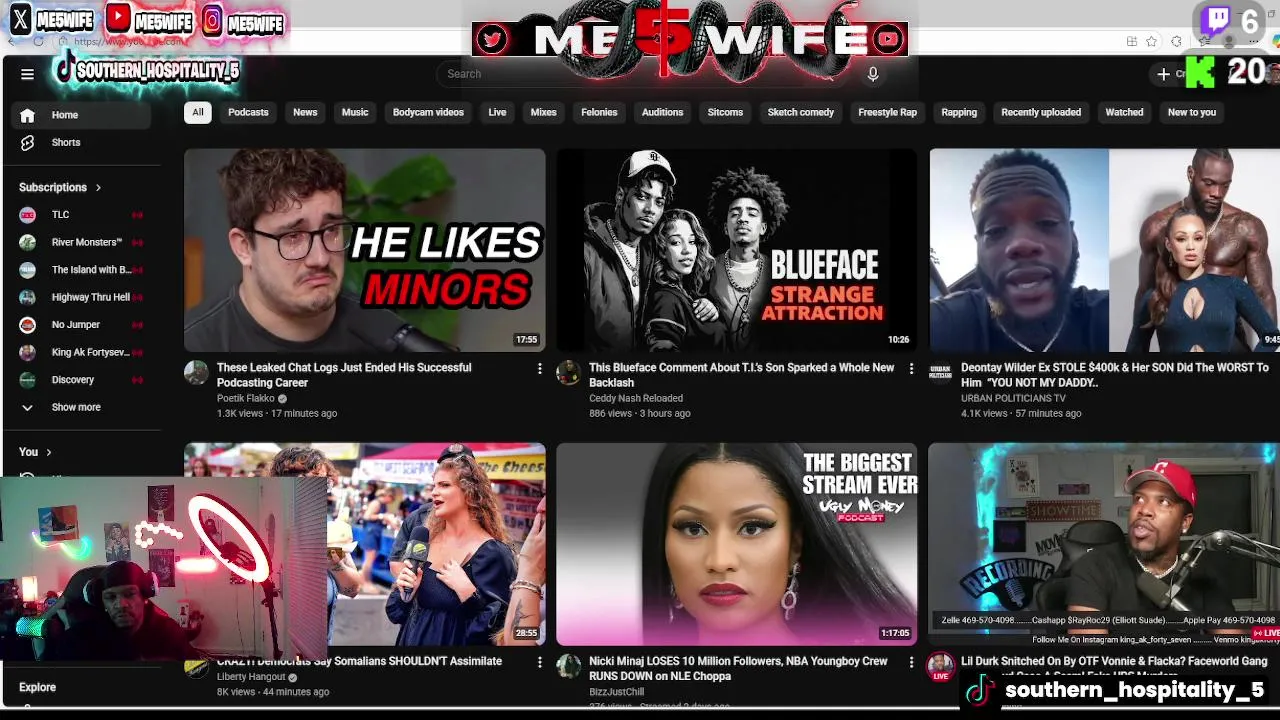Select the Felonies filter chip

click(x=599, y=113)
